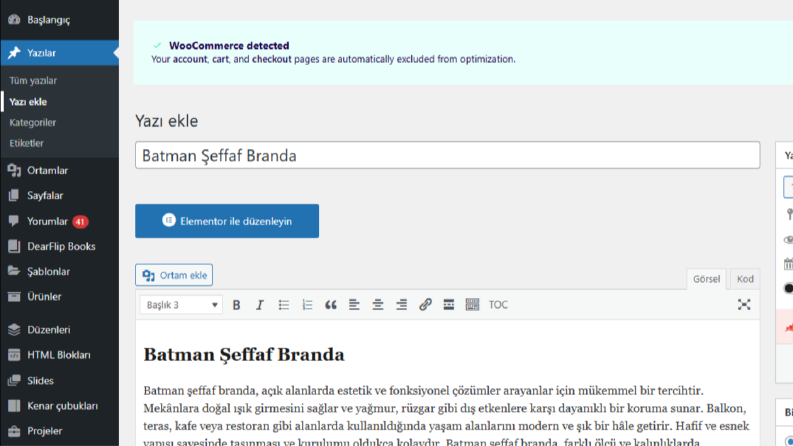793x446 pixels.
Task: Click the Düzenleri layers icon
Action: [x=14, y=330]
